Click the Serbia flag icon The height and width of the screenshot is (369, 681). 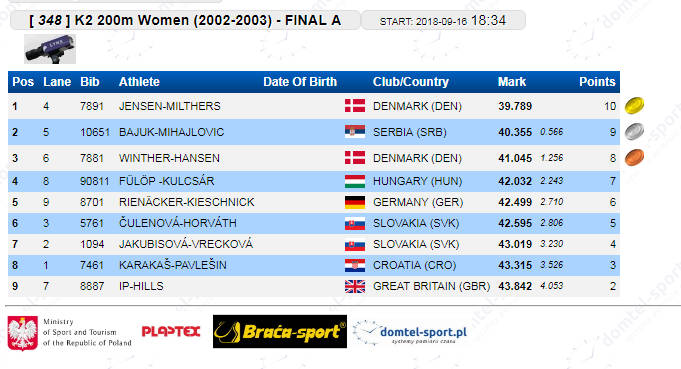pyautogui.click(x=355, y=132)
